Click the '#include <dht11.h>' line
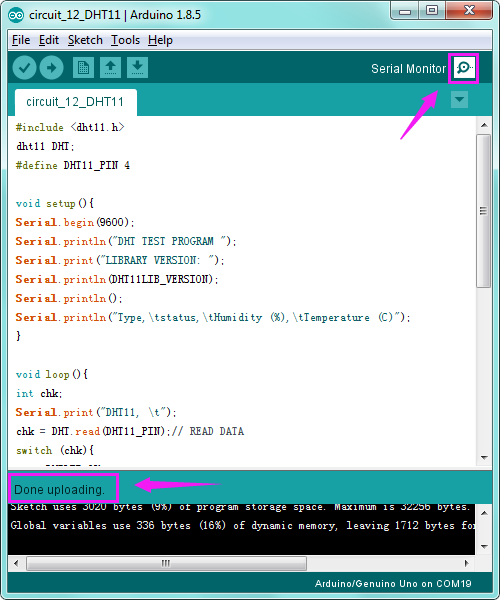Viewport: 500px width, 600px height. [70, 127]
